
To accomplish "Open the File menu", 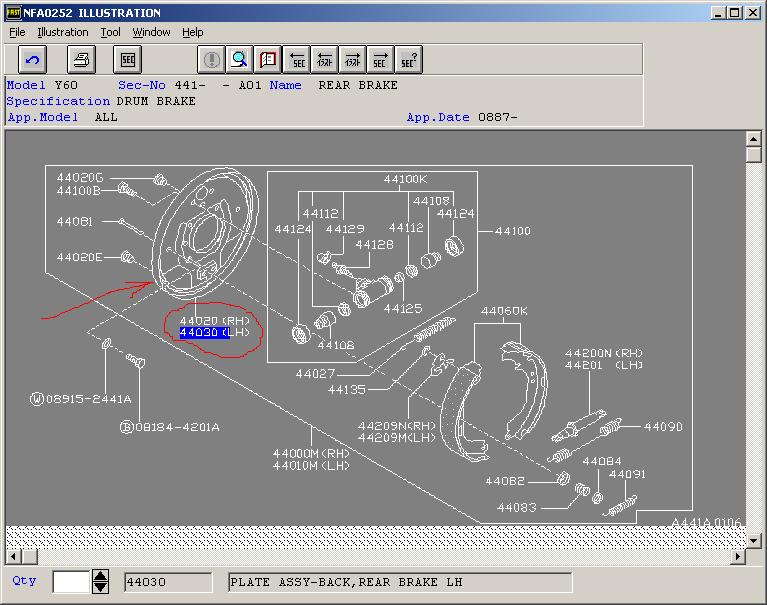I will tap(17, 32).
